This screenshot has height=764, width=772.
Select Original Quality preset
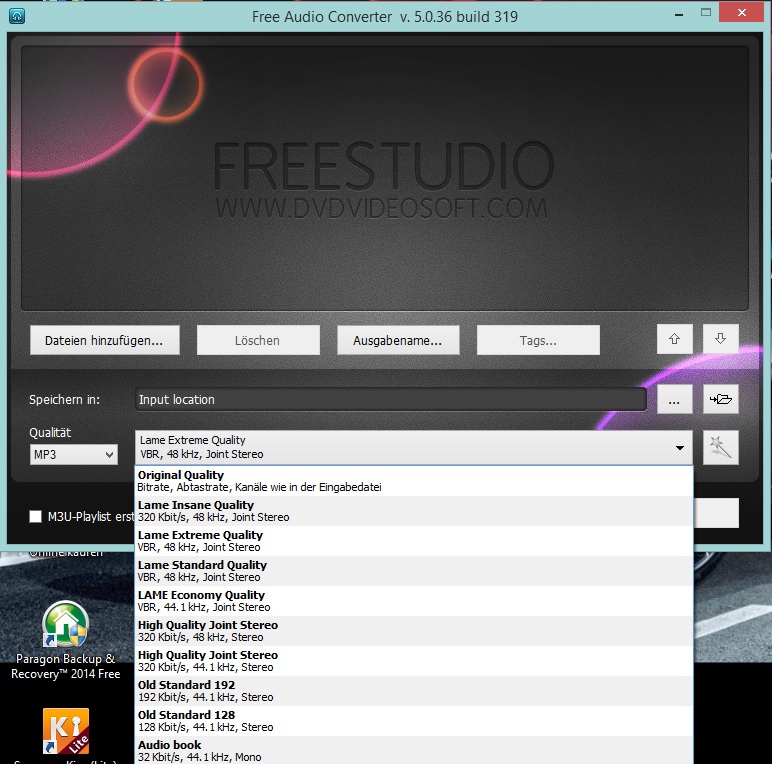pos(414,481)
